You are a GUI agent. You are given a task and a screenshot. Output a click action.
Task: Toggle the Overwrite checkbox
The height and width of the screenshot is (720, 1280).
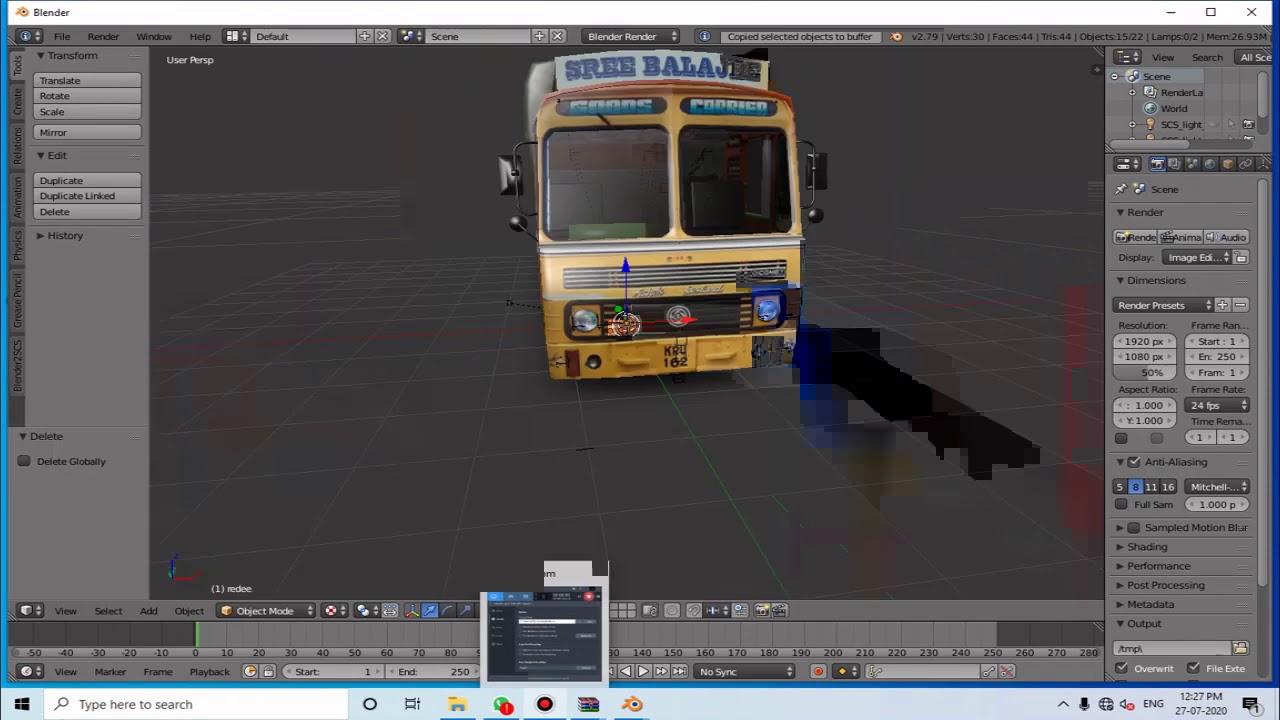[1122, 668]
